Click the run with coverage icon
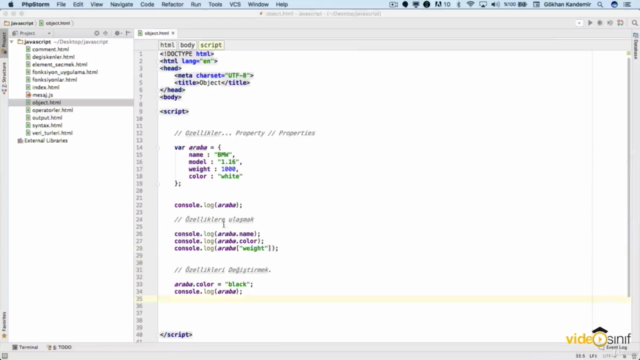Screen dimensions: 640x360 coord(610,23)
